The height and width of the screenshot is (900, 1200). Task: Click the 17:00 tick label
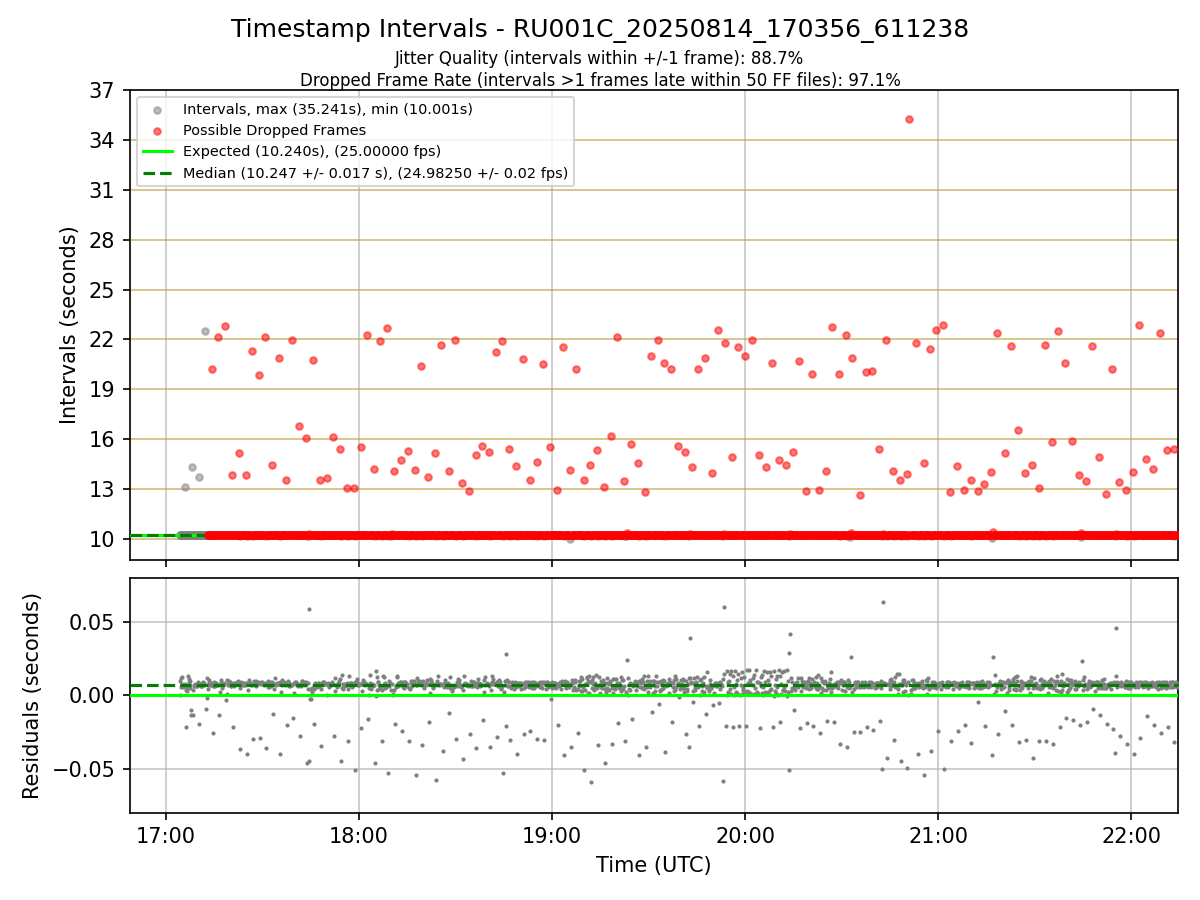click(166, 834)
